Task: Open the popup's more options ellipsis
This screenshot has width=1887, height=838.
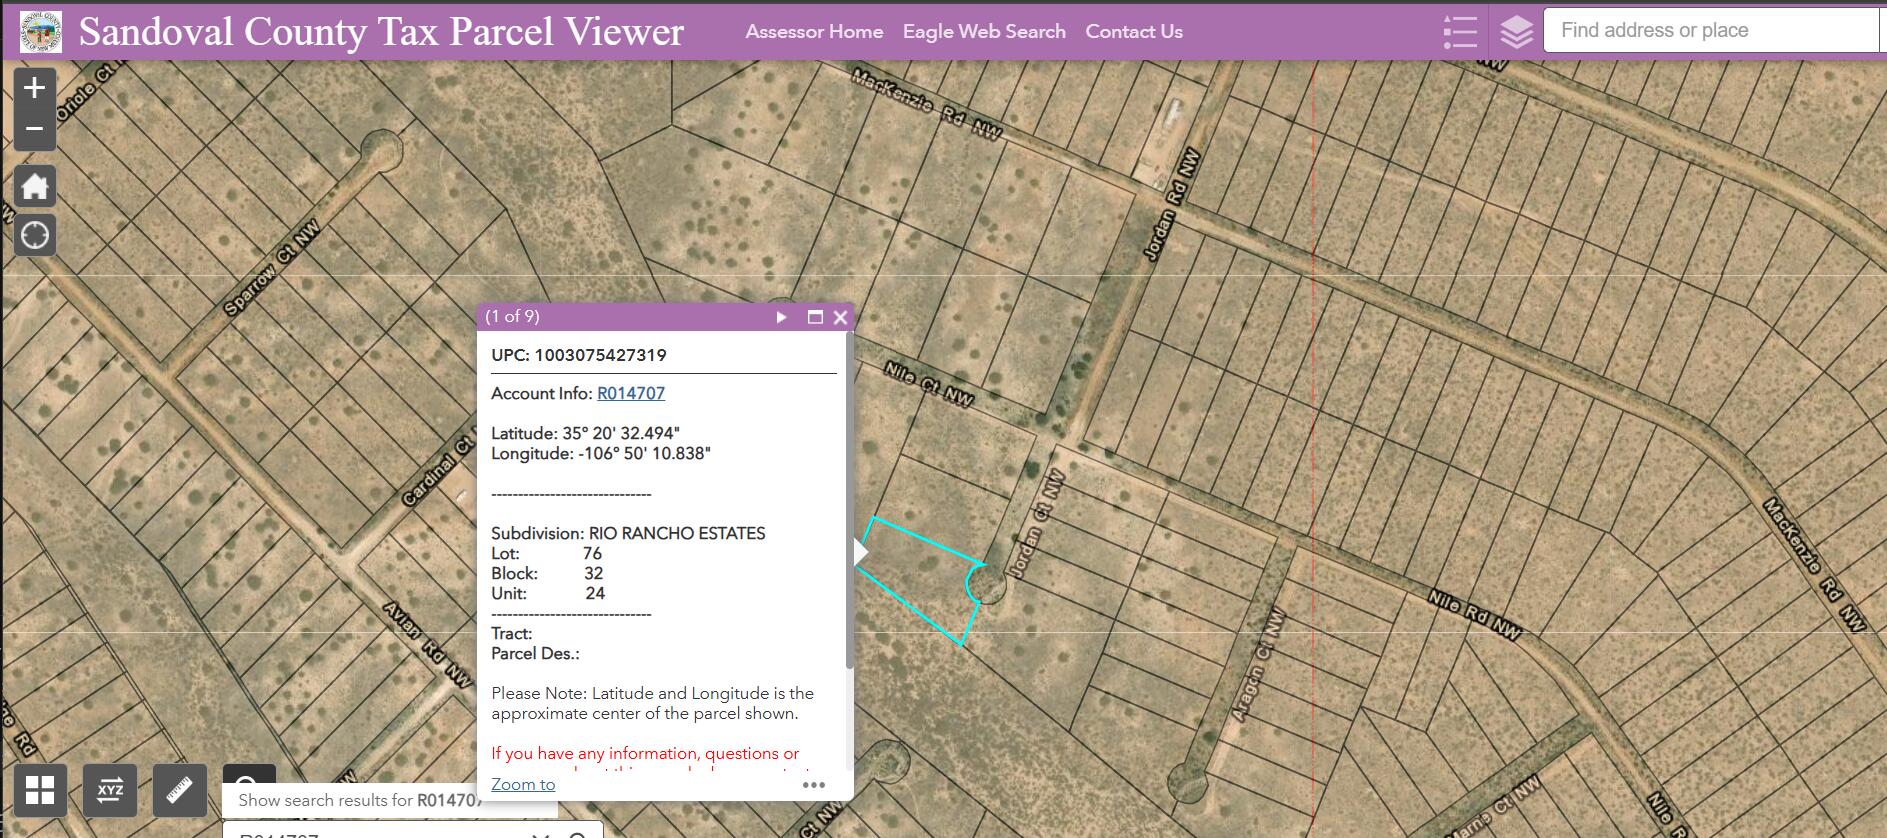Action: tap(814, 785)
